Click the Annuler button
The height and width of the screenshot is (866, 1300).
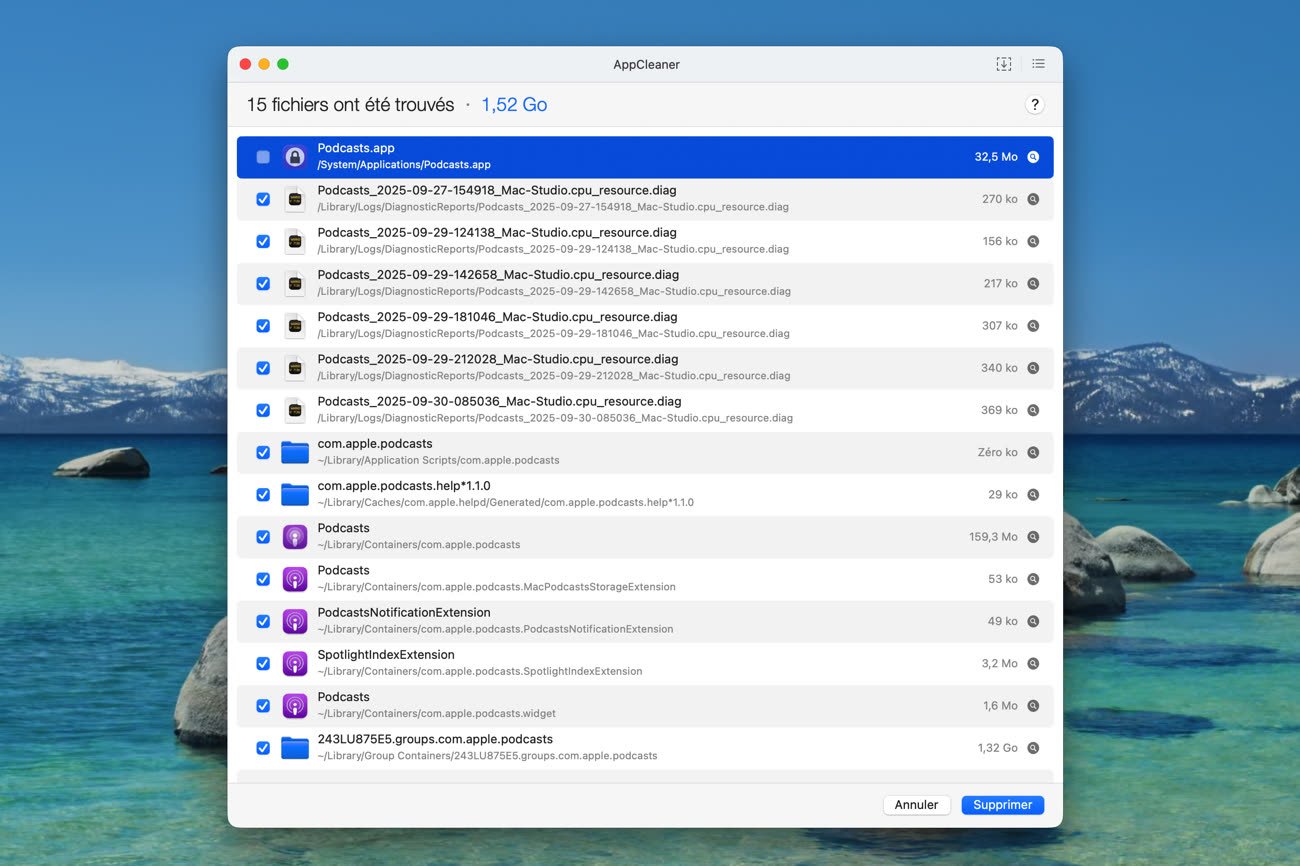pos(916,805)
